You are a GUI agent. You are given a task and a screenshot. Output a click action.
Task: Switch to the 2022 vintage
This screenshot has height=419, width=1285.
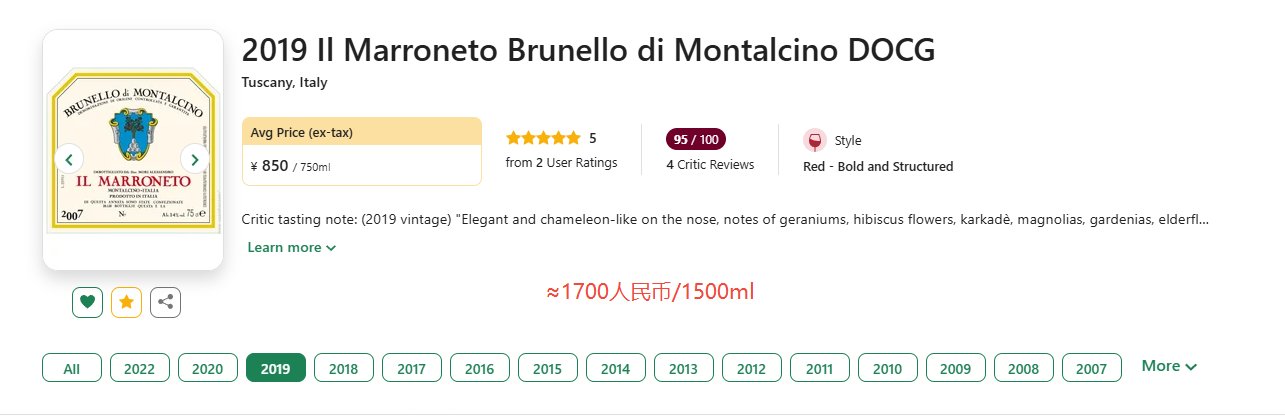pyautogui.click(x=139, y=368)
